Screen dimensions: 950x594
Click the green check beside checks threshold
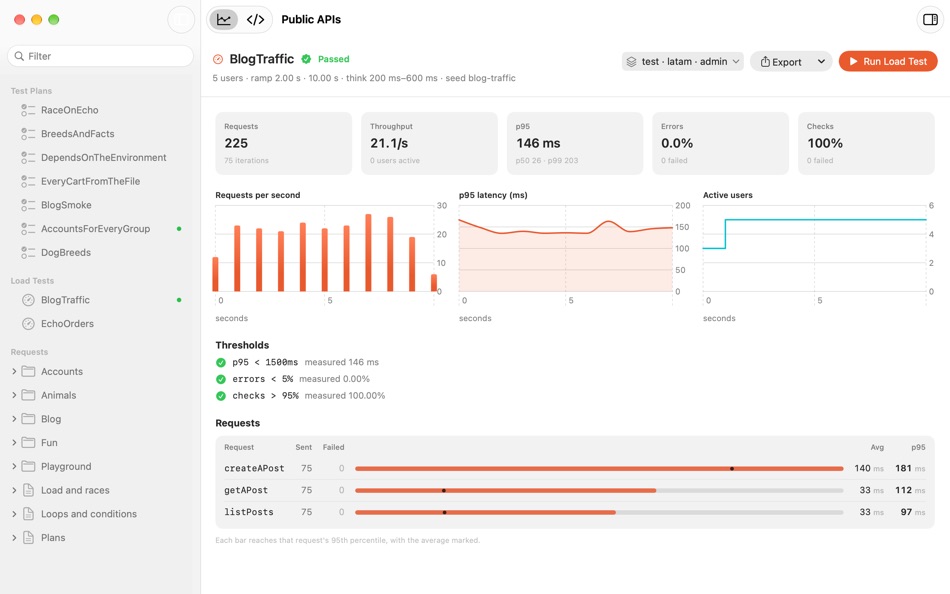point(221,396)
